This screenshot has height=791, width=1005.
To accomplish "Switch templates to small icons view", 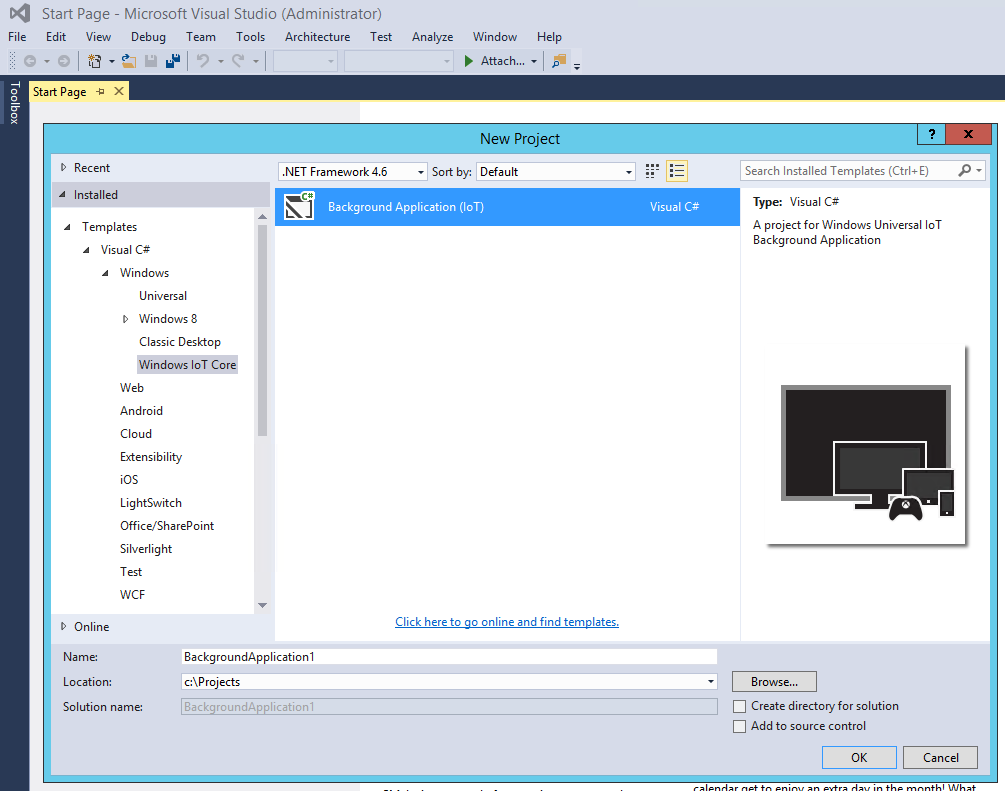I will pyautogui.click(x=652, y=171).
